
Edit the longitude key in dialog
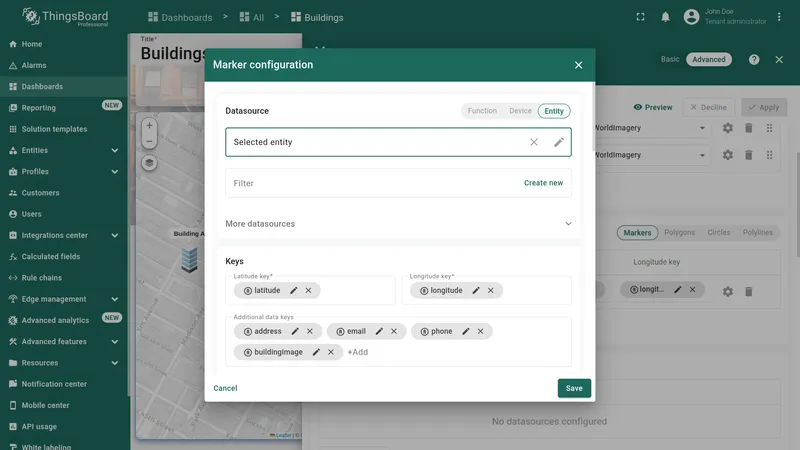click(x=476, y=290)
